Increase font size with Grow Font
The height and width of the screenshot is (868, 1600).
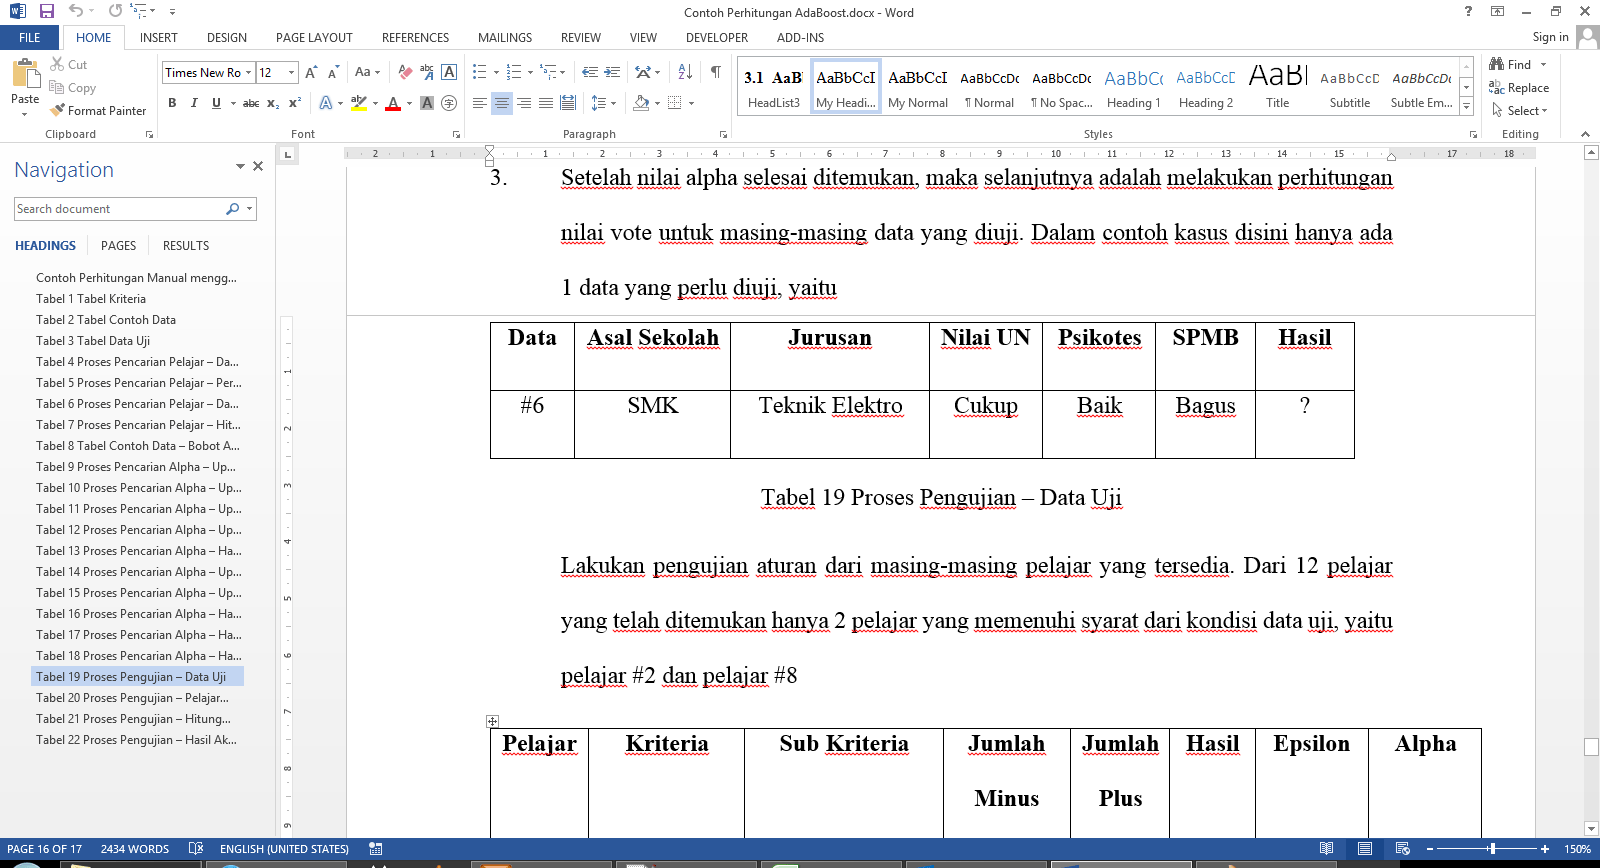311,72
